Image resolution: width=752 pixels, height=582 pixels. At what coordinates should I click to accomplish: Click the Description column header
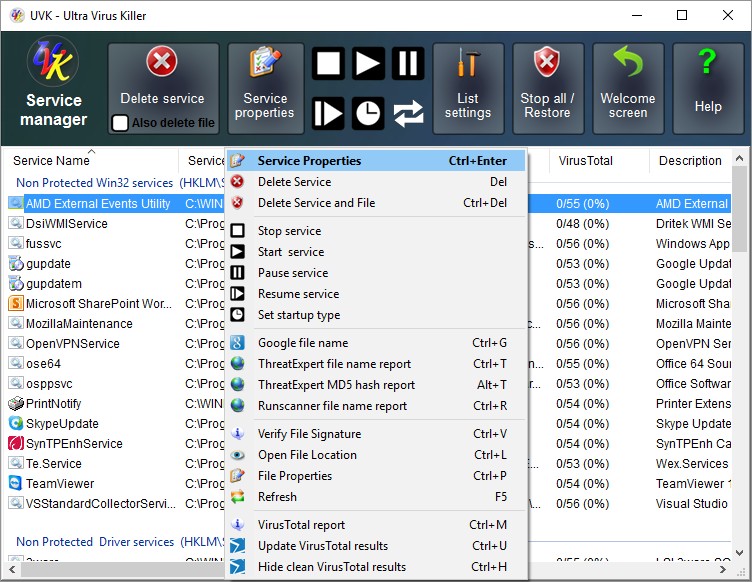(690, 161)
